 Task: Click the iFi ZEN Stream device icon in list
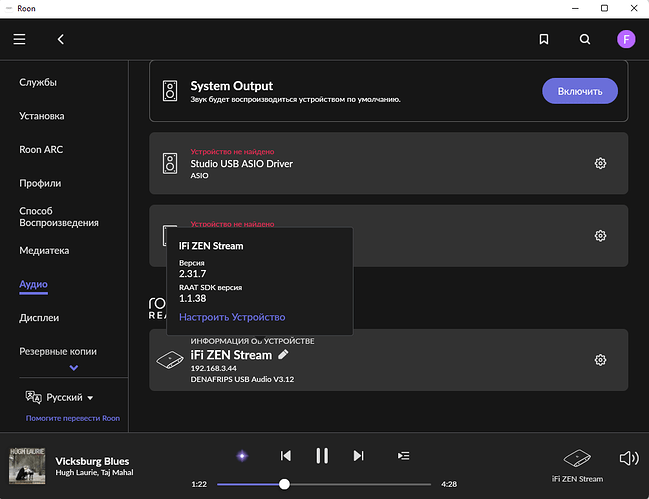pos(170,360)
